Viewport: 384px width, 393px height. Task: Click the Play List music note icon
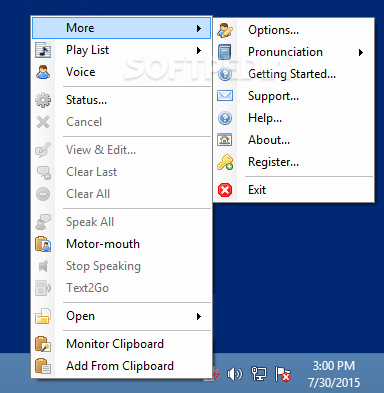coord(43,50)
